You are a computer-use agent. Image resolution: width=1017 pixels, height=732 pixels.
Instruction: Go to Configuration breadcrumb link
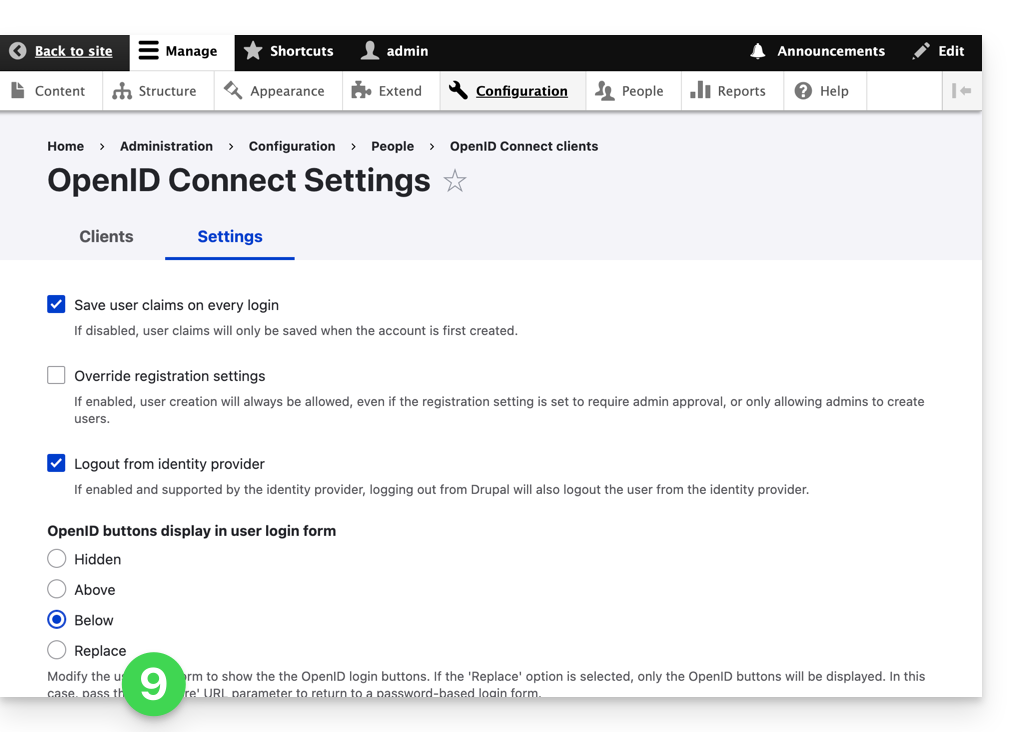point(292,146)
